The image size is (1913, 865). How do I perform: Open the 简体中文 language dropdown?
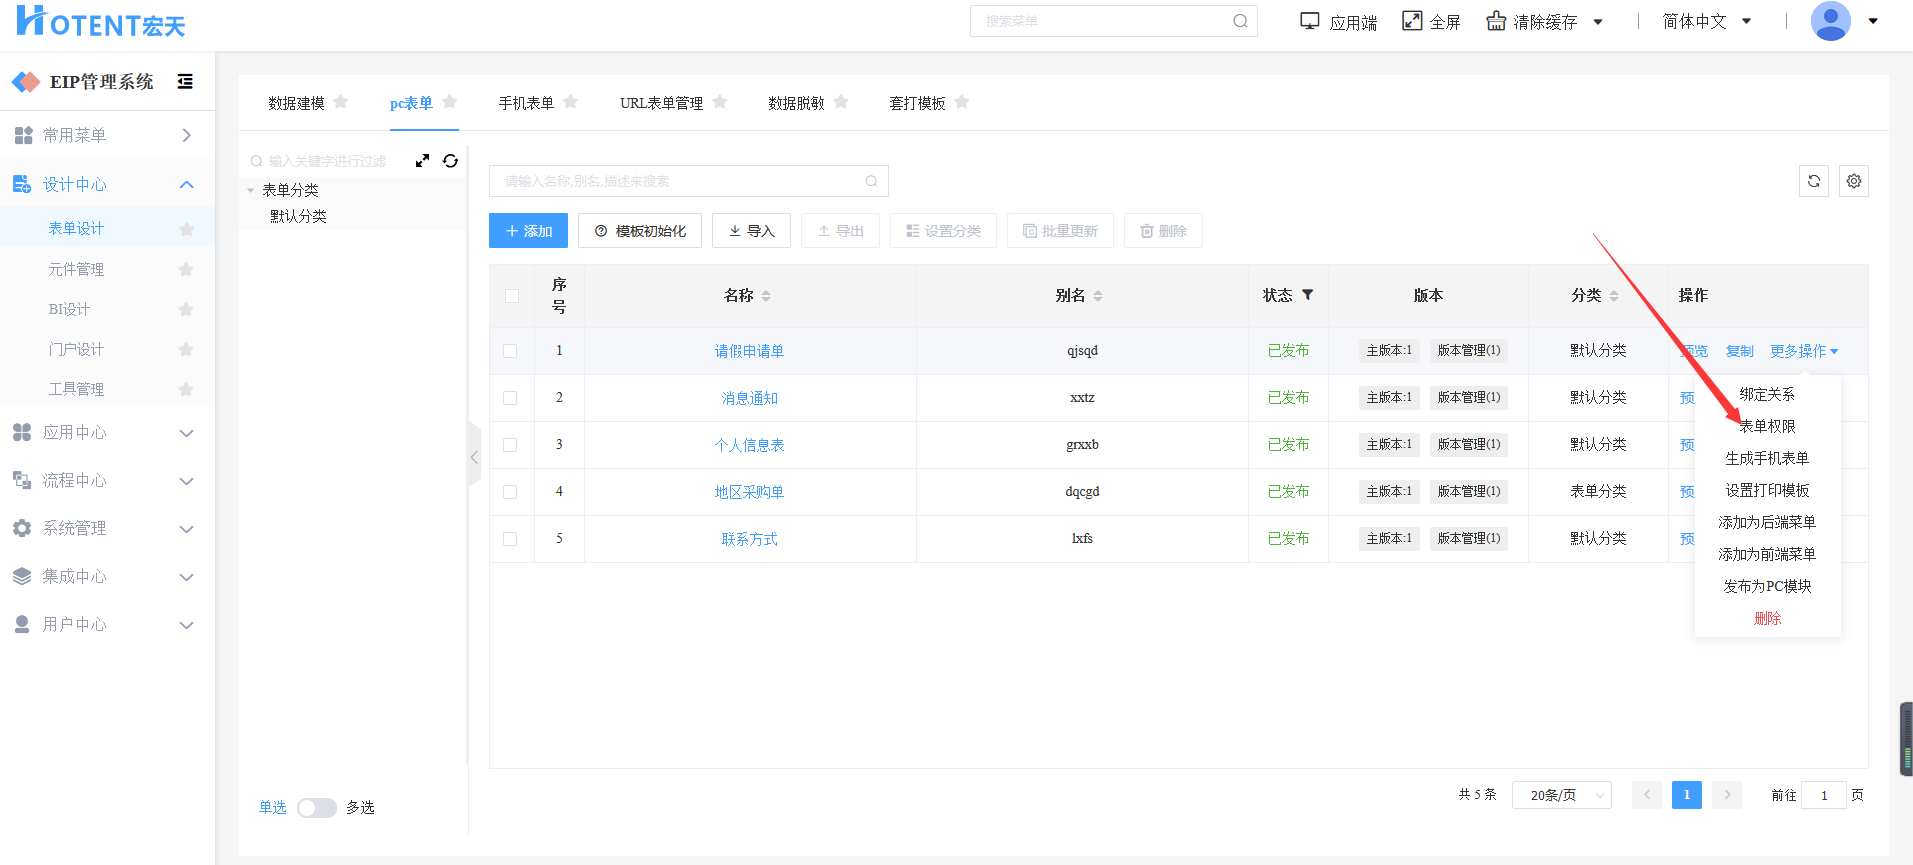pos(1706,21)
